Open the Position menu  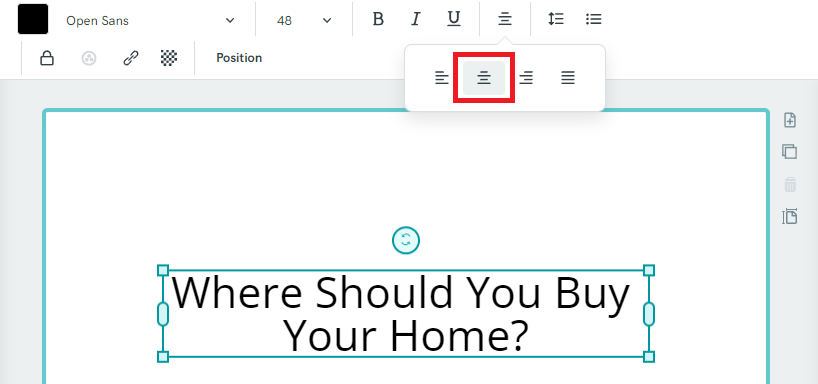[239, 58]
